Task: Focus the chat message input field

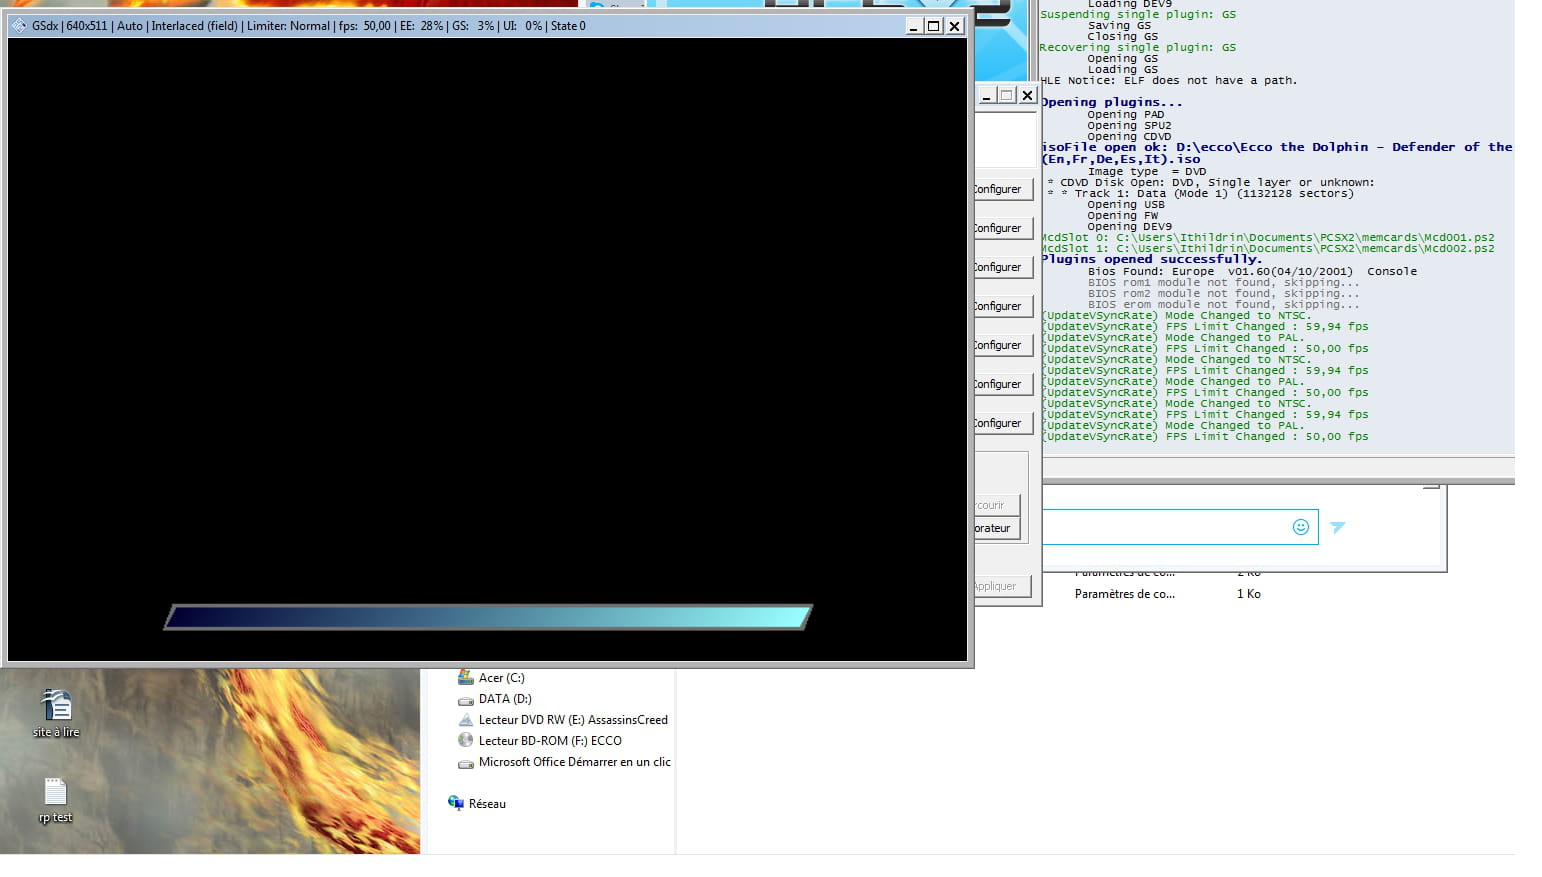Action: tap(1165, 527)
